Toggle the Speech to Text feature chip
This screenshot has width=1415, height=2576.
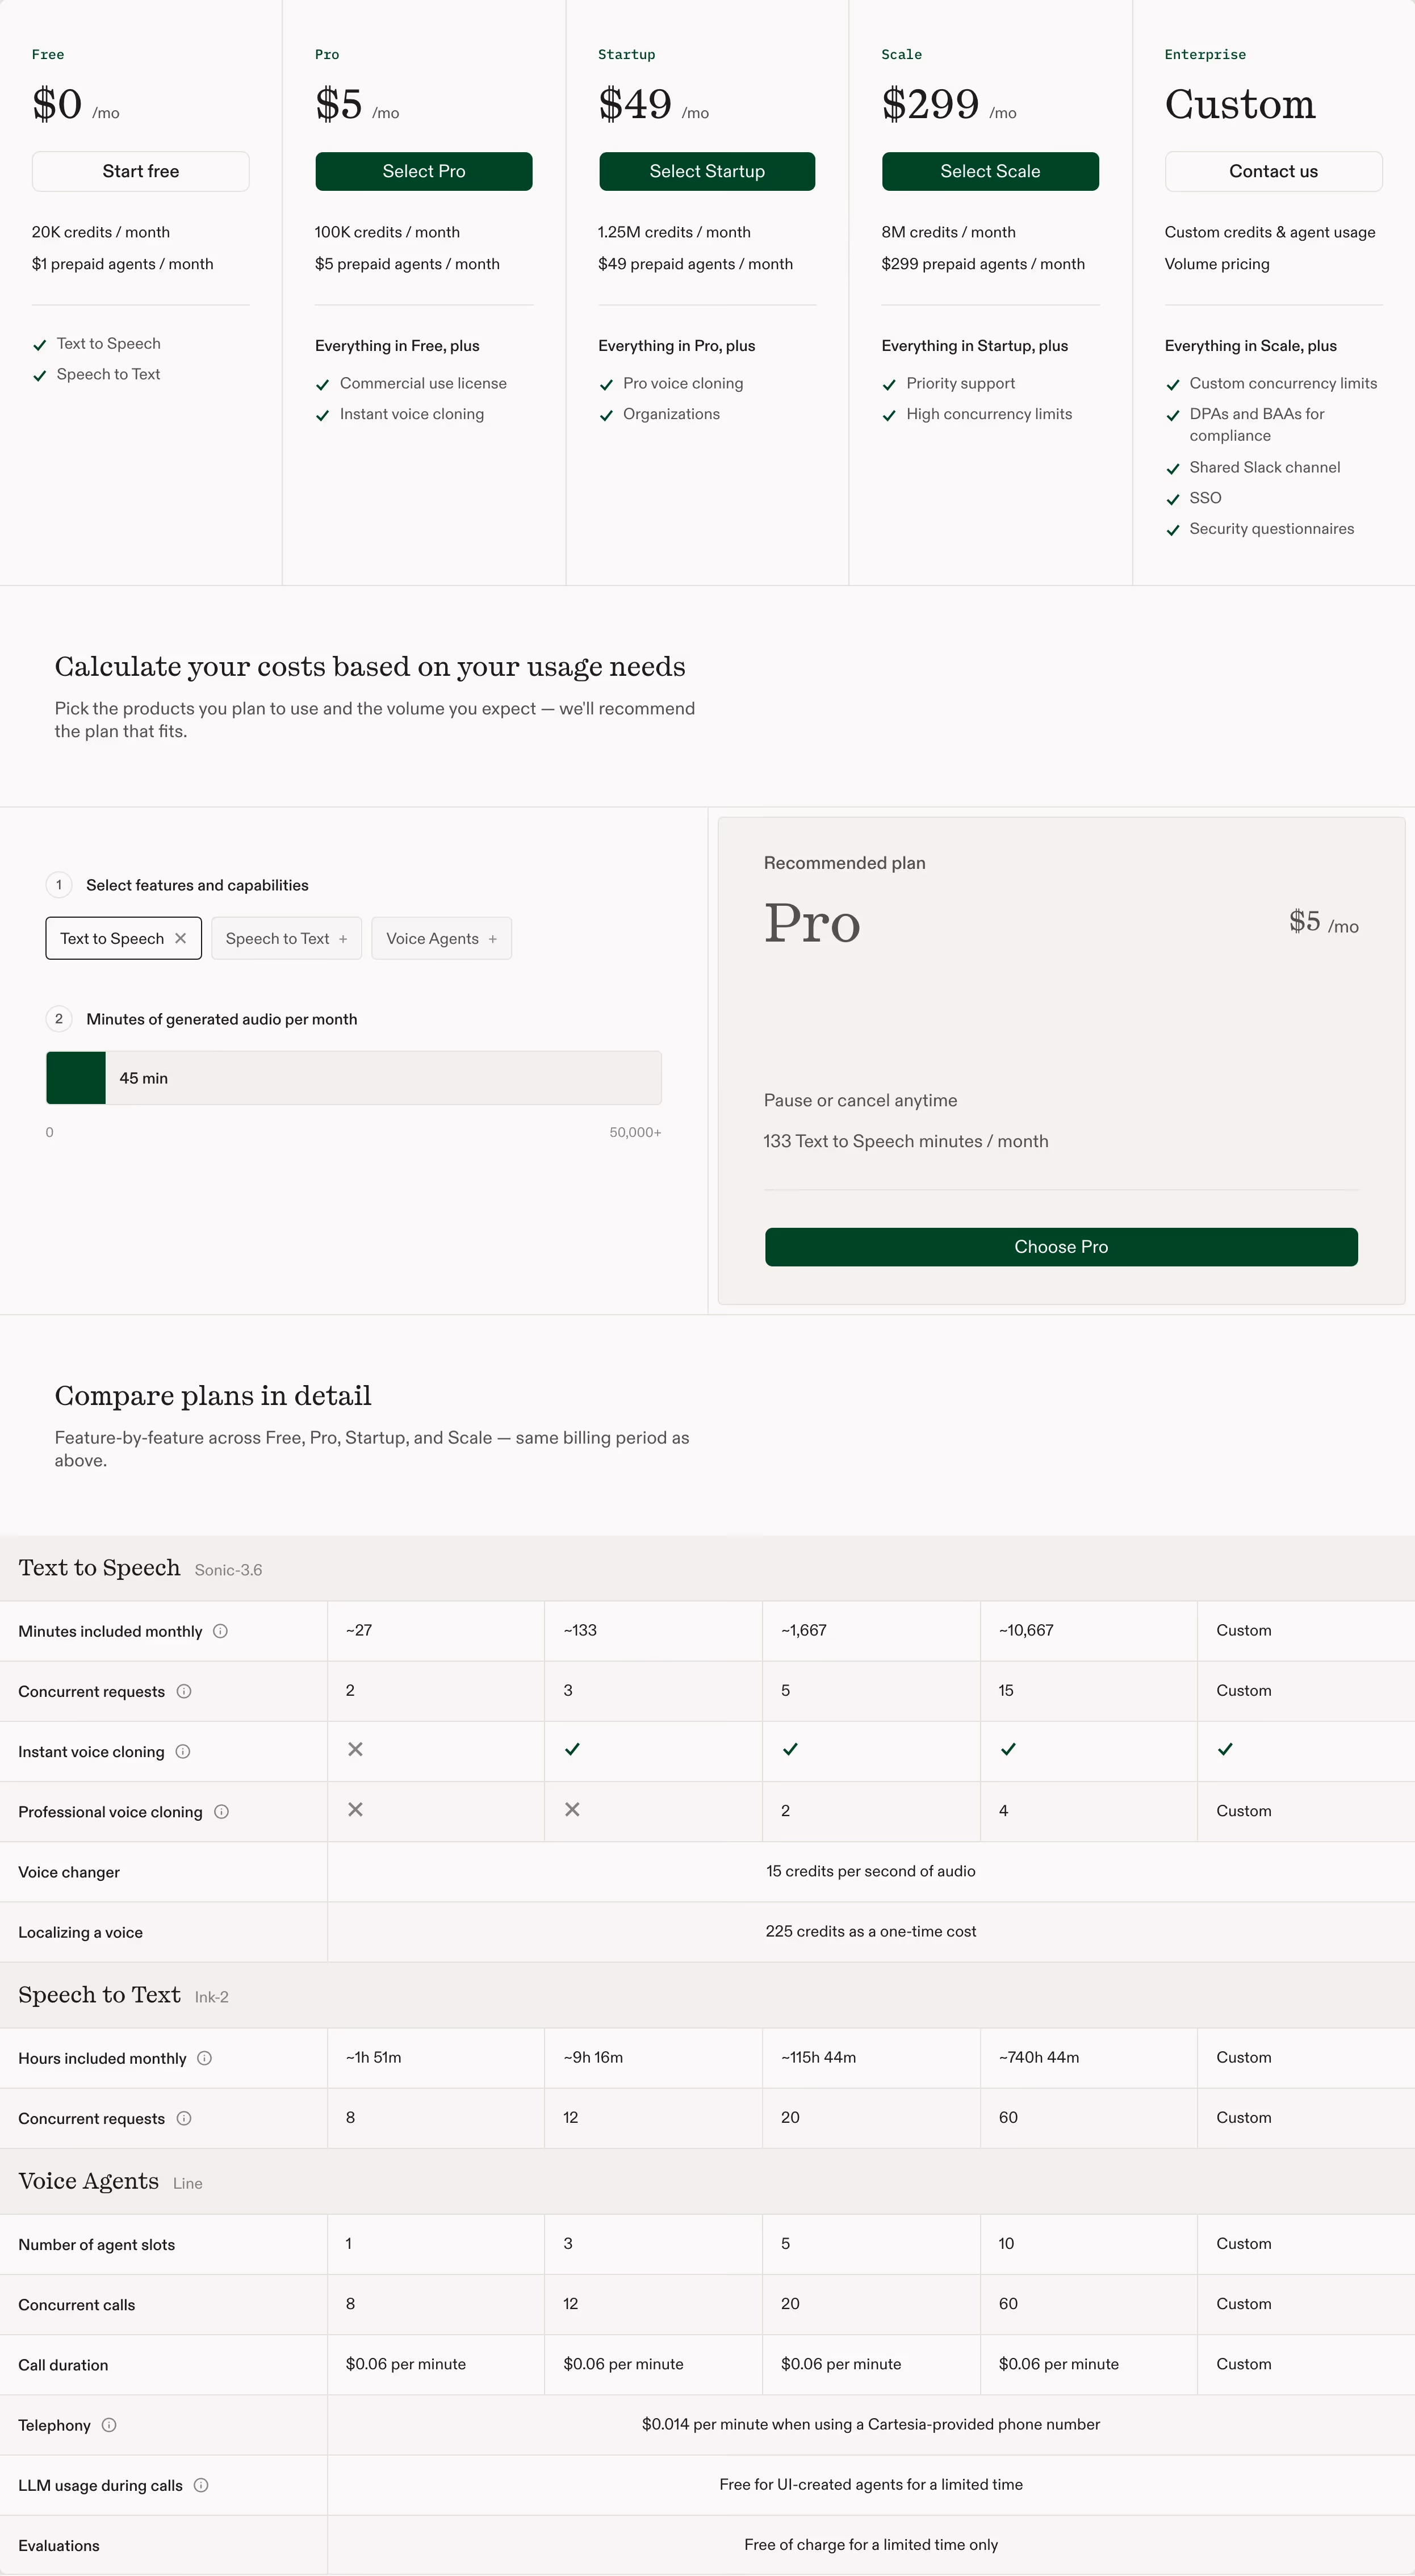(x=286, y=938)
